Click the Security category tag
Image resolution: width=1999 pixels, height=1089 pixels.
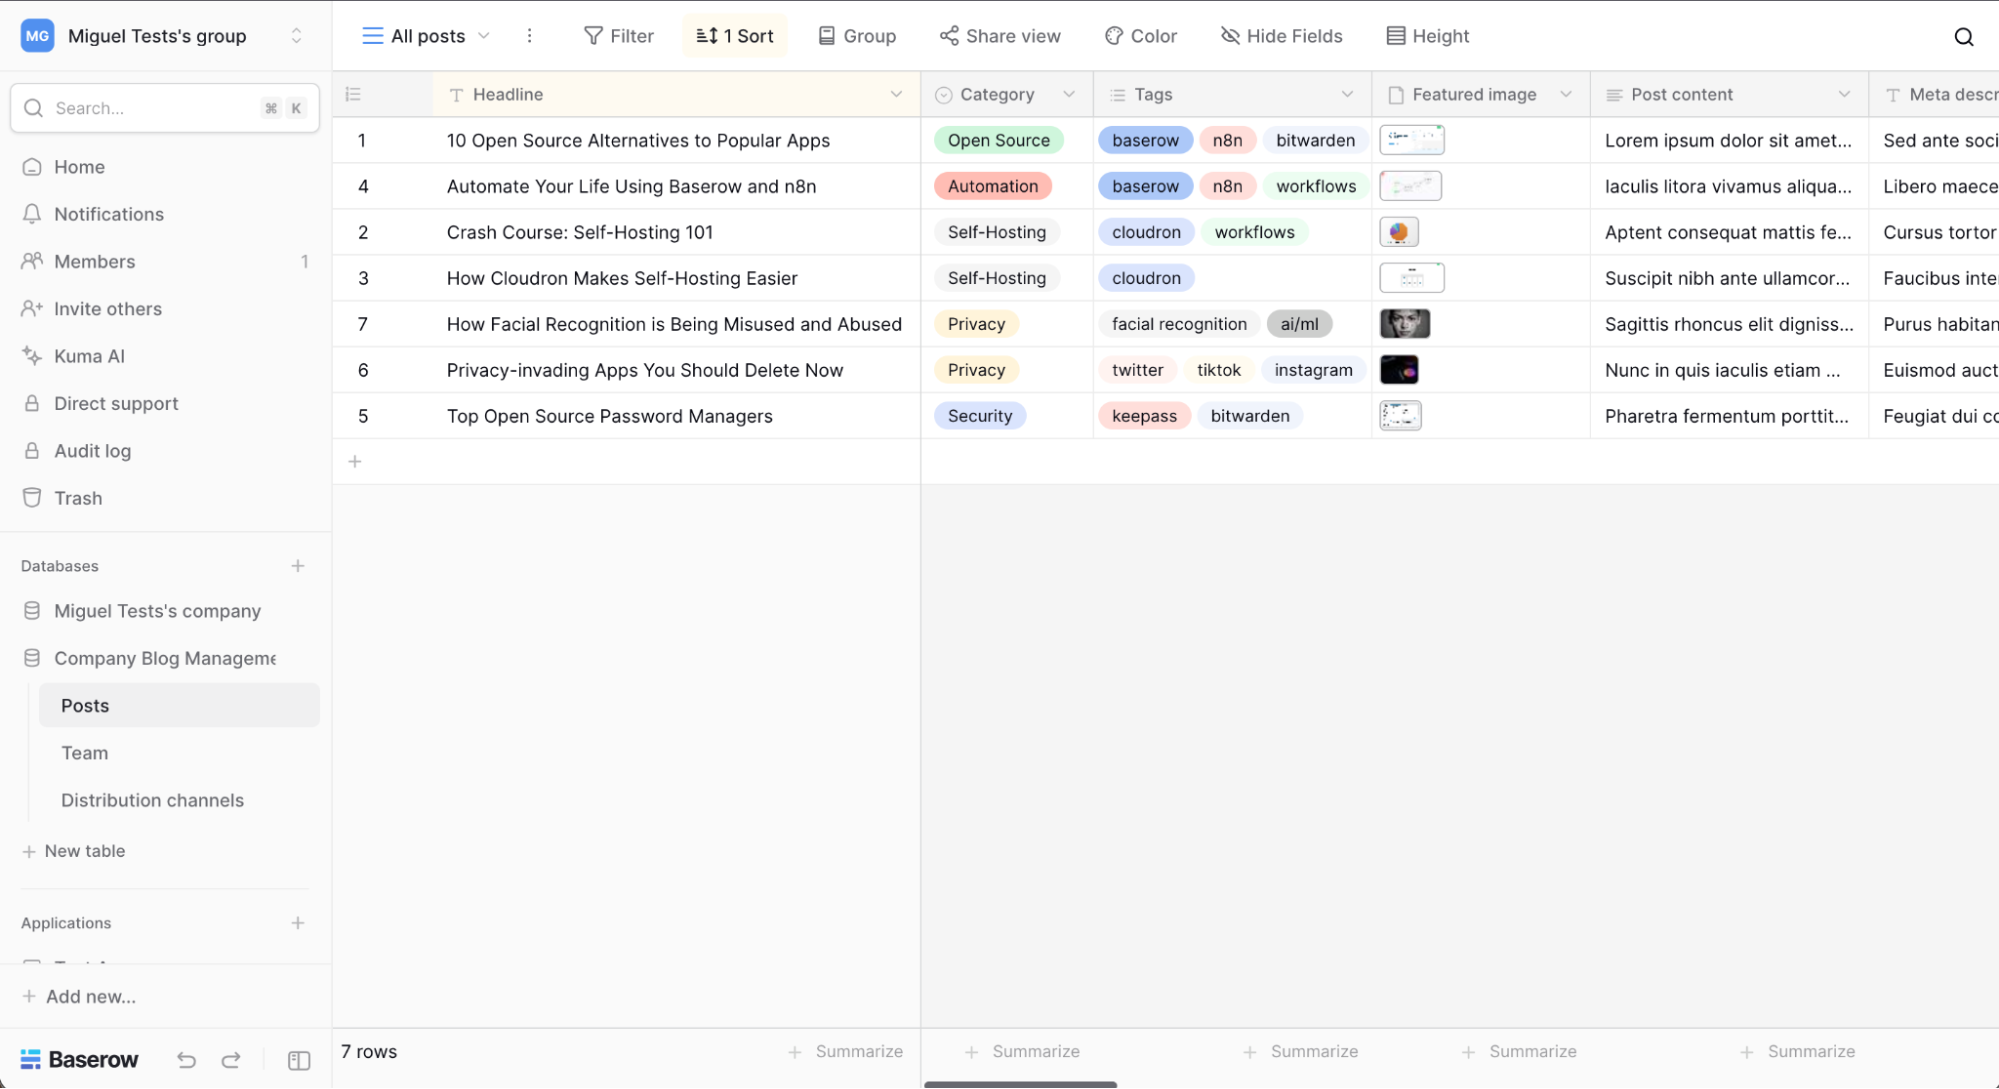pos(980,416)
